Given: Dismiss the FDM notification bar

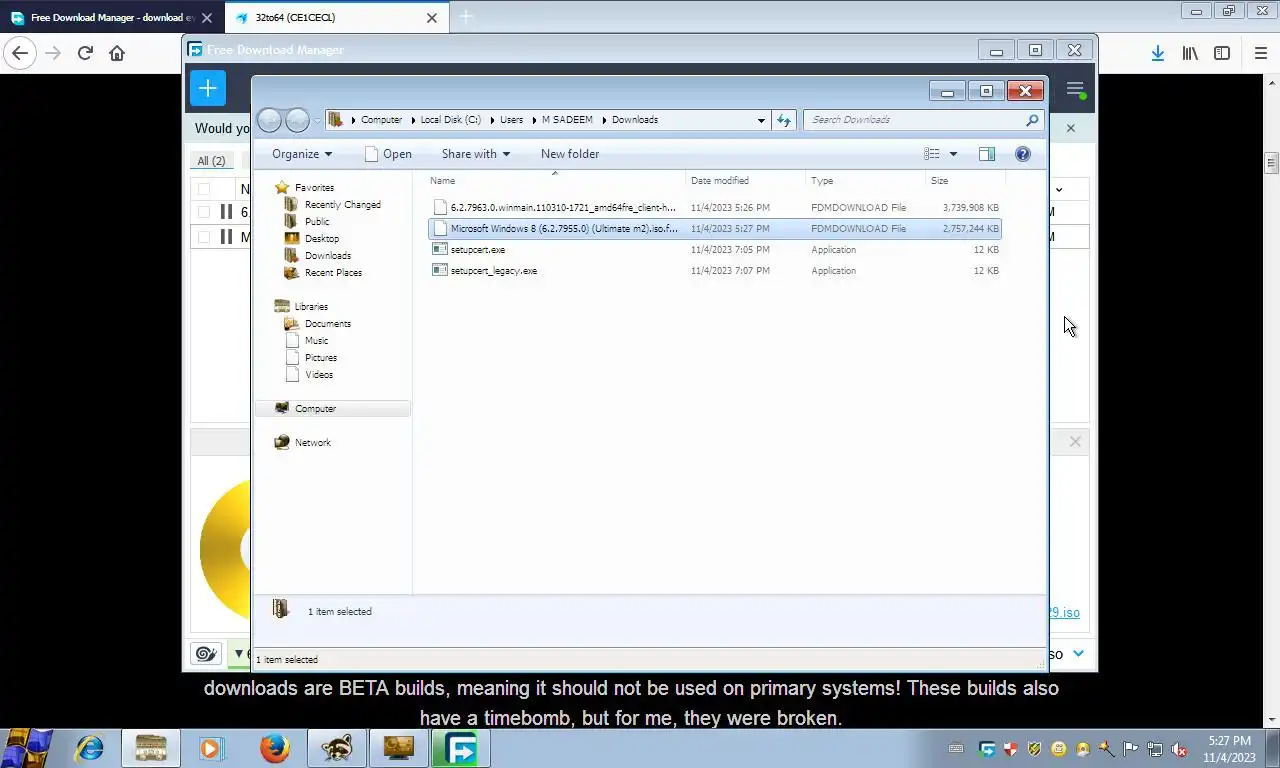Looking at the screenshot, I should [1070, 128].
